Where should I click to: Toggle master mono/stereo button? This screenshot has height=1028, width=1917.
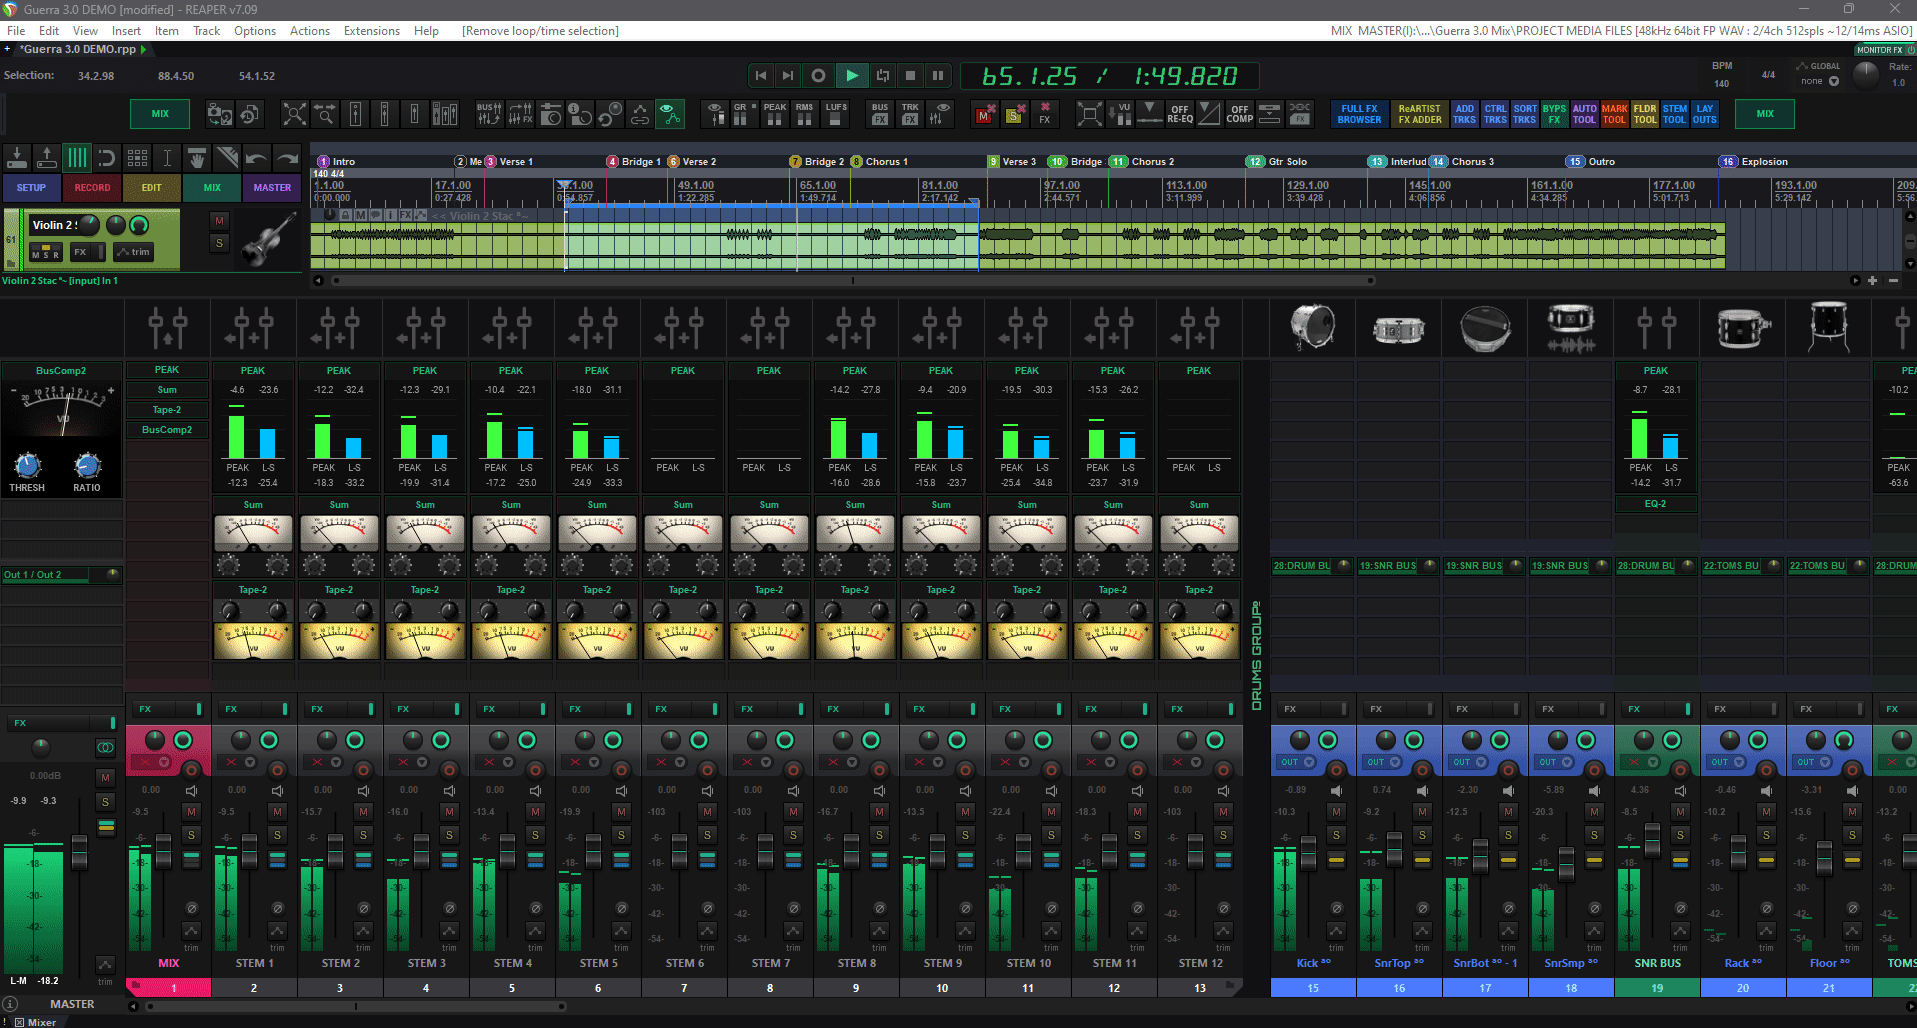[104, 747]
